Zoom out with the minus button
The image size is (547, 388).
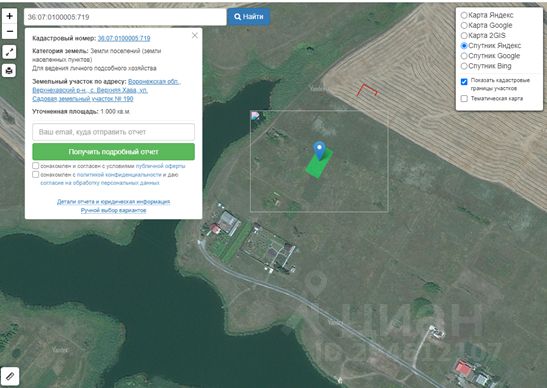[9, 31]
